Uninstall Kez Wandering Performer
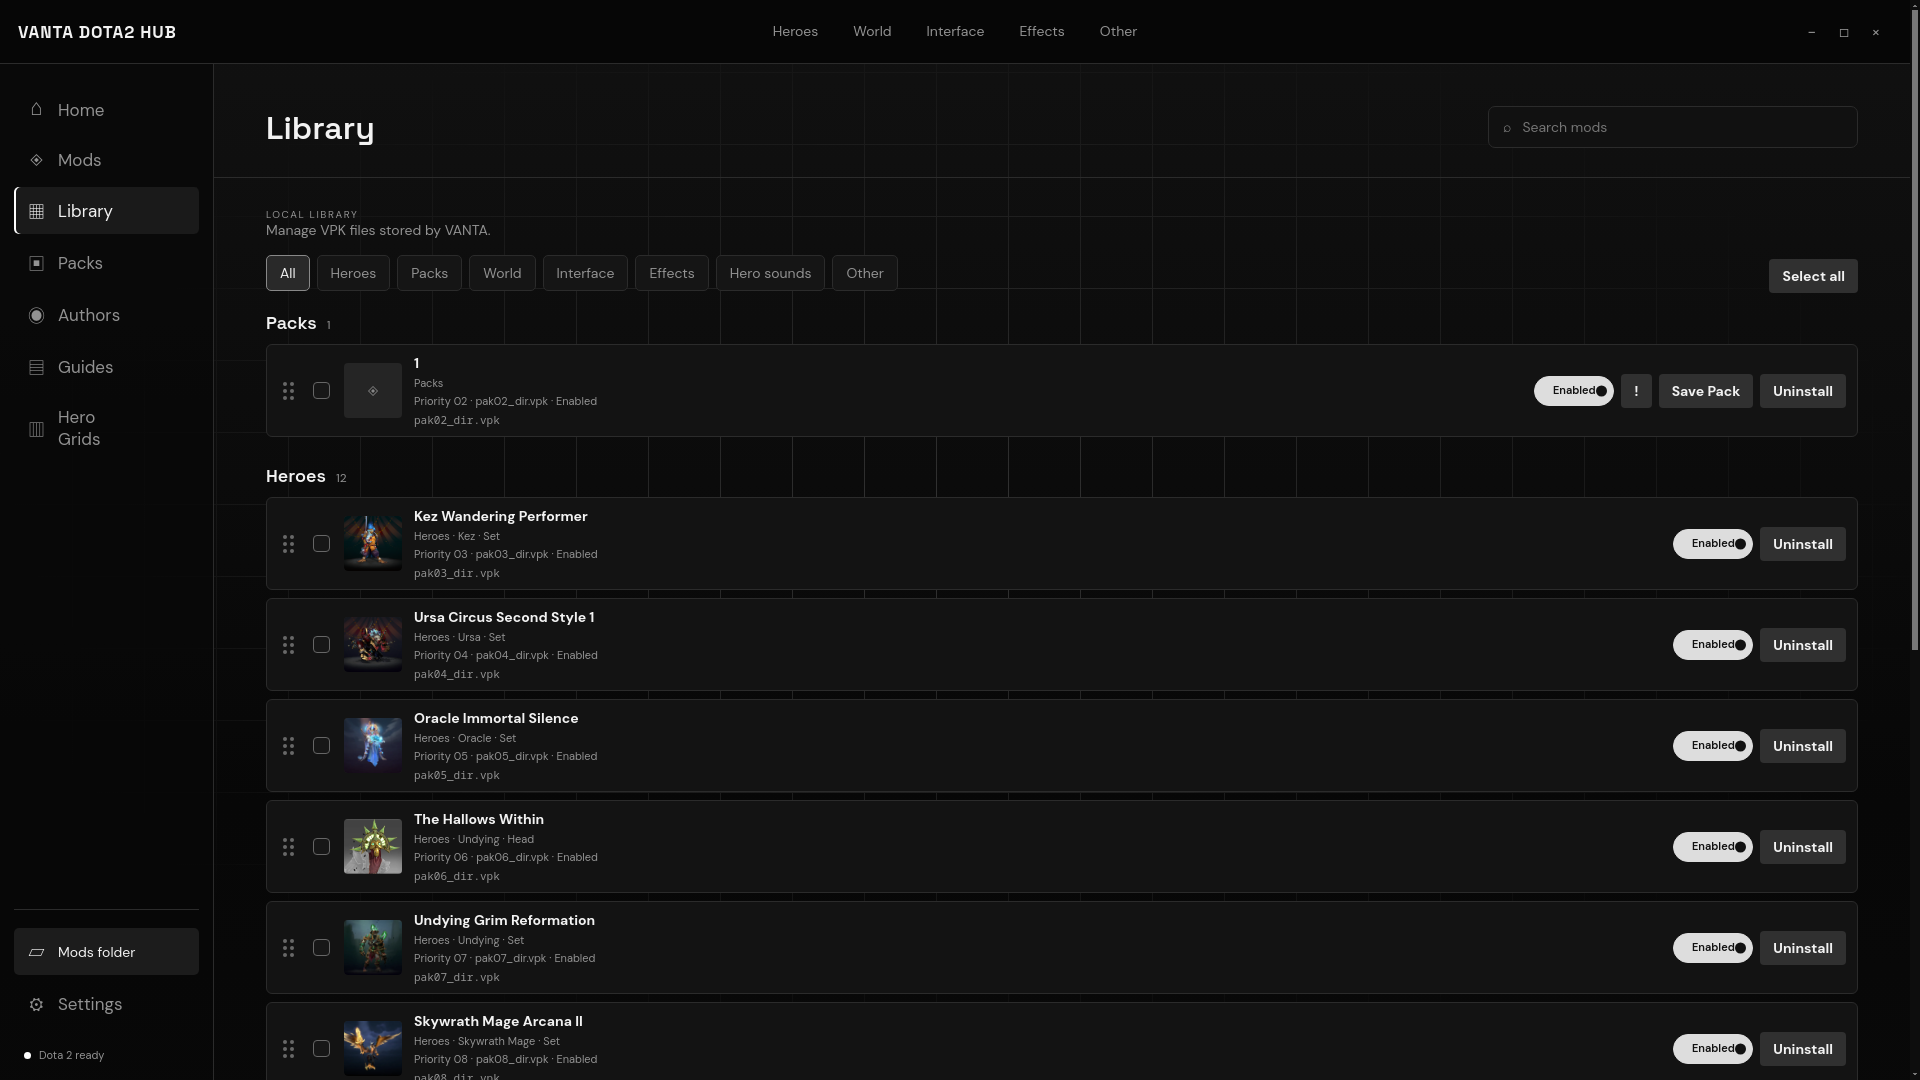The image size is (1920, 1080). 1803,544
